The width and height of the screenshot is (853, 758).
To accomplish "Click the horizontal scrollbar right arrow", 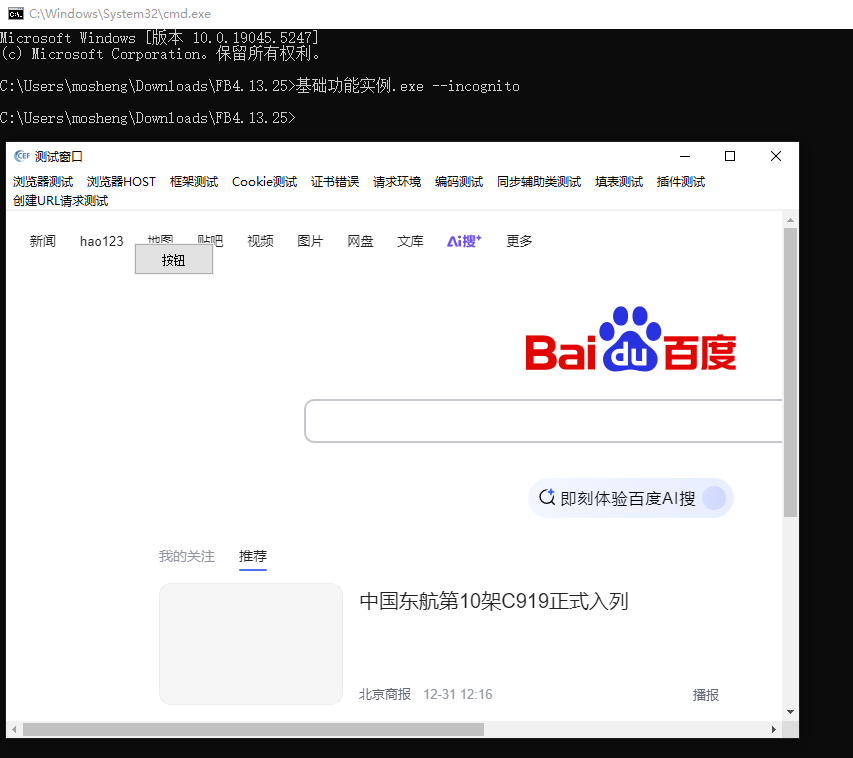I will point(774,729).
